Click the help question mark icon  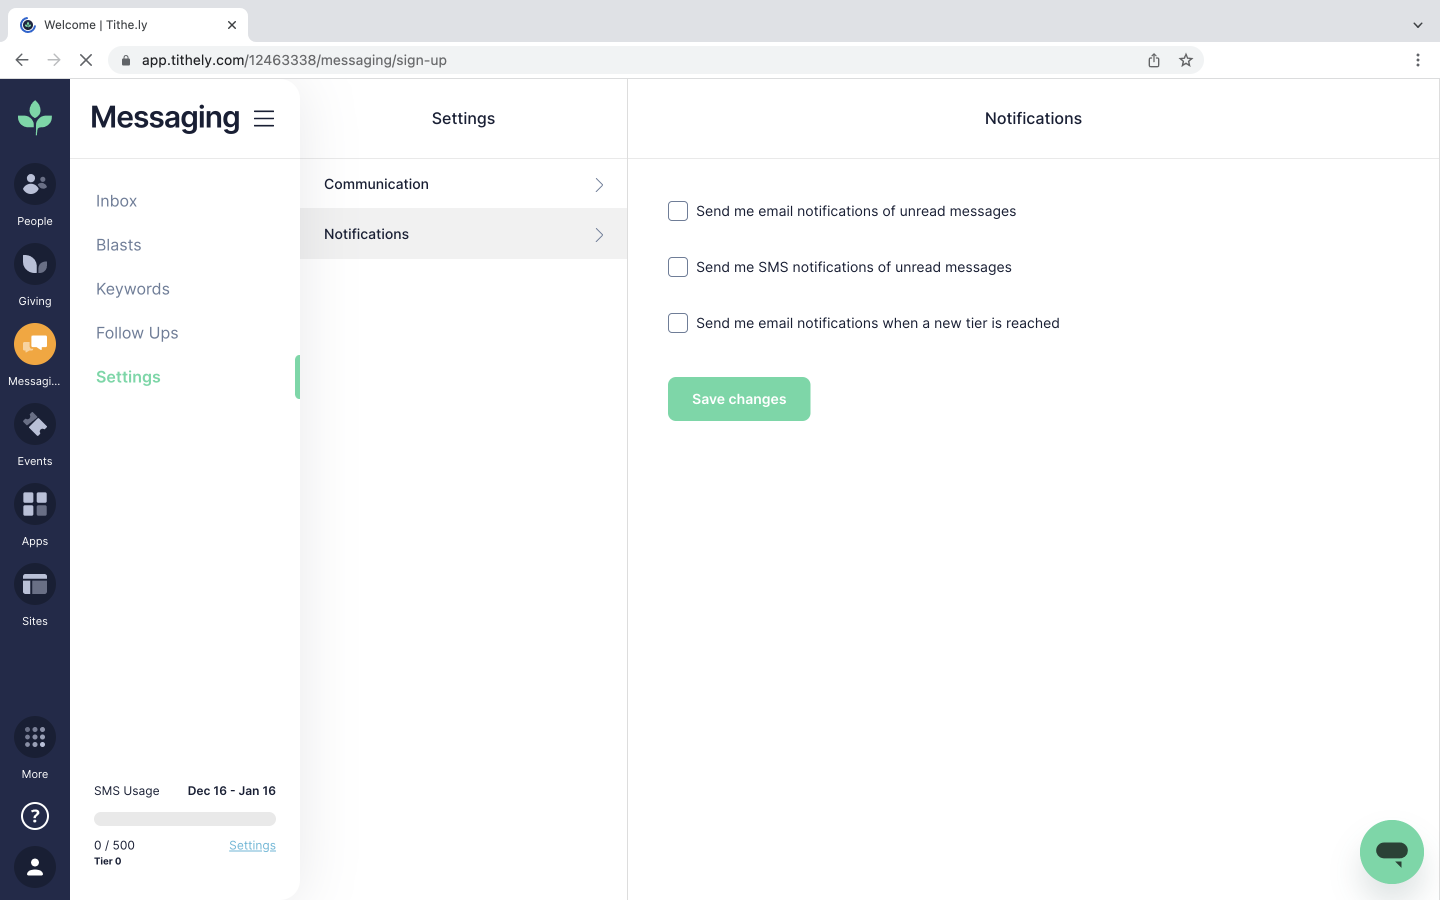coord(35,816)
